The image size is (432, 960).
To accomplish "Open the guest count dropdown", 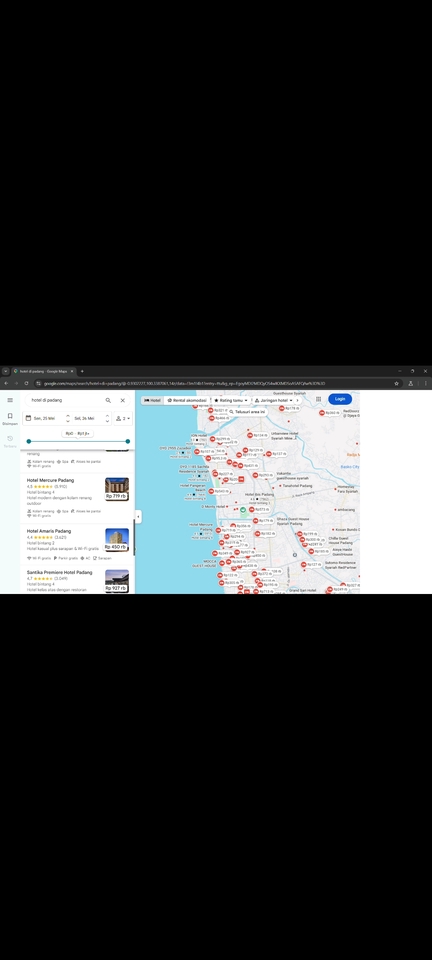I will point(123,418).
